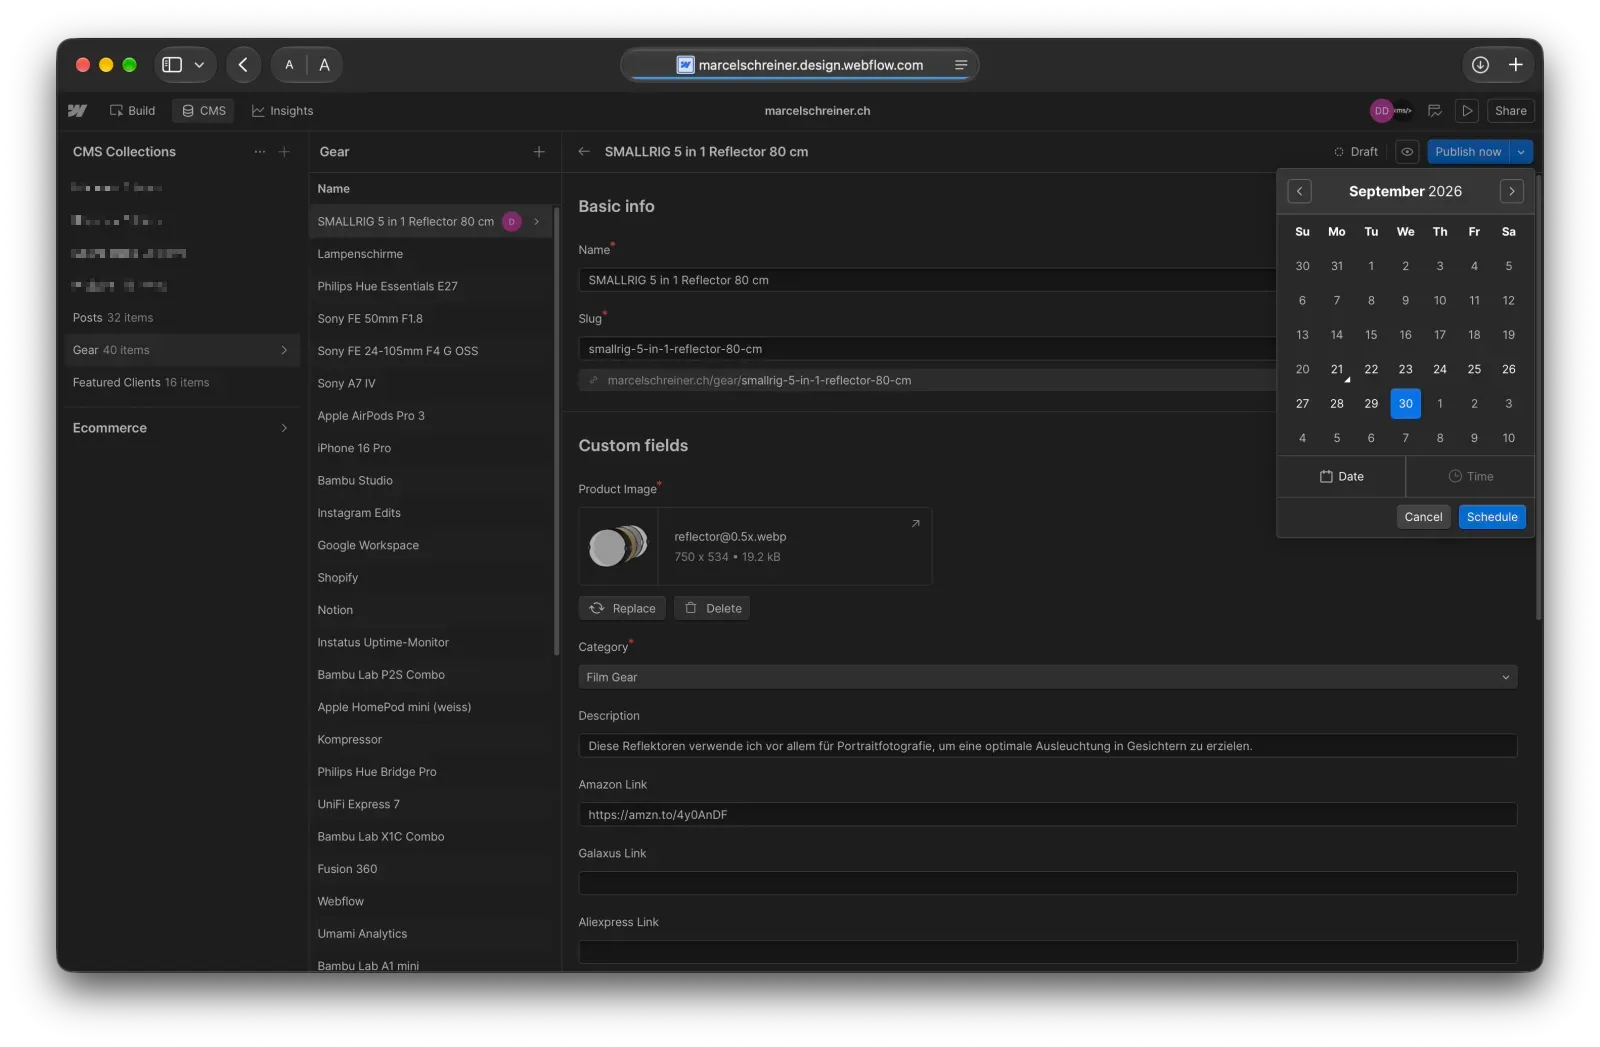Click the Safari address bar URL

[811, 65]
